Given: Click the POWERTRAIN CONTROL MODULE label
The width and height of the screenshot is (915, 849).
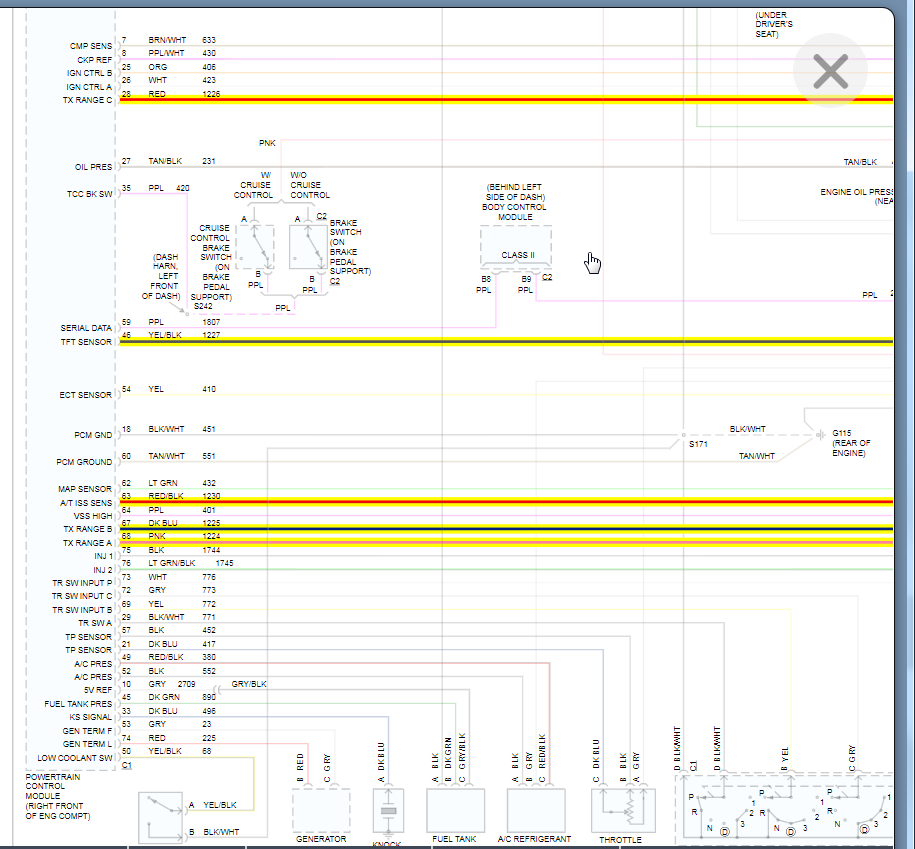Looking at the screenshot, I should (53, 787).
